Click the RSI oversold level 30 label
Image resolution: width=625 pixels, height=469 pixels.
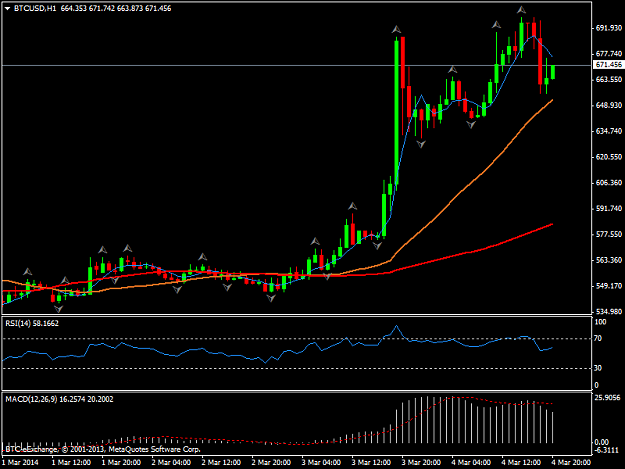pos(598,368)
